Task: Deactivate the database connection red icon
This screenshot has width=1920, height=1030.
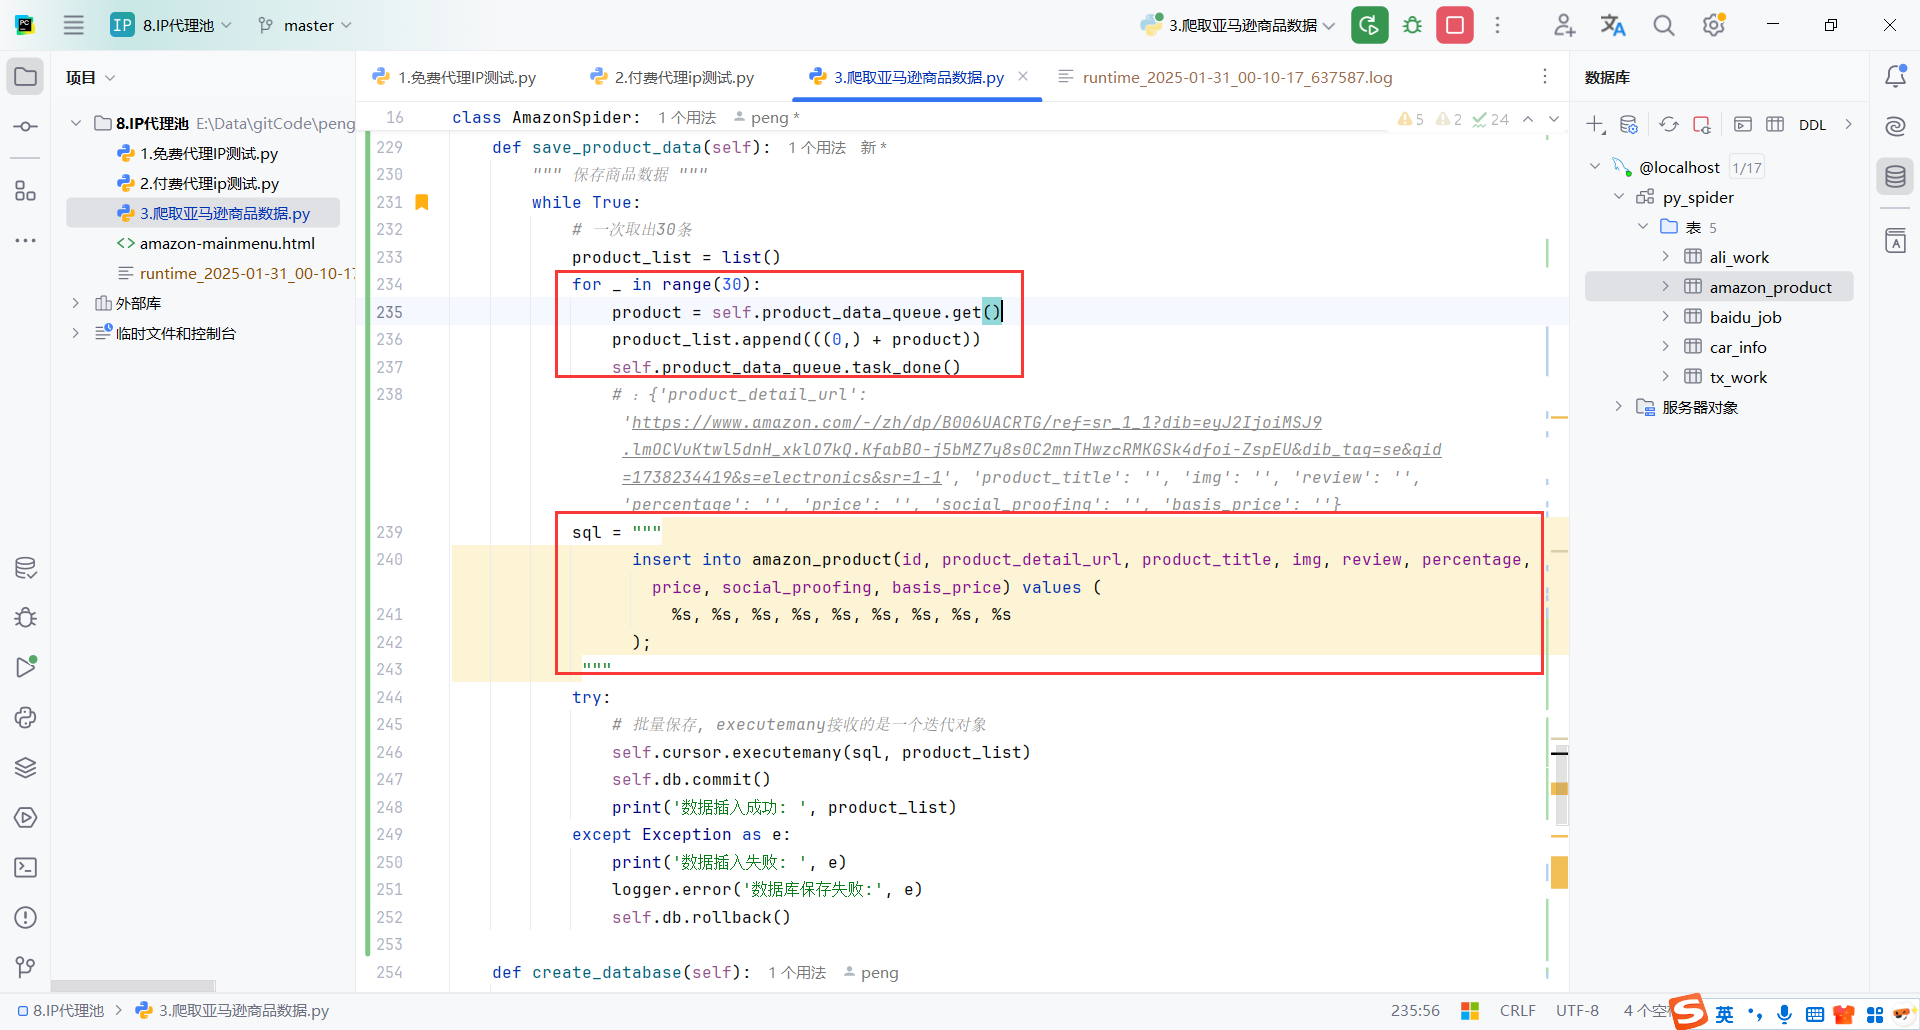Action: [1702, 125]
